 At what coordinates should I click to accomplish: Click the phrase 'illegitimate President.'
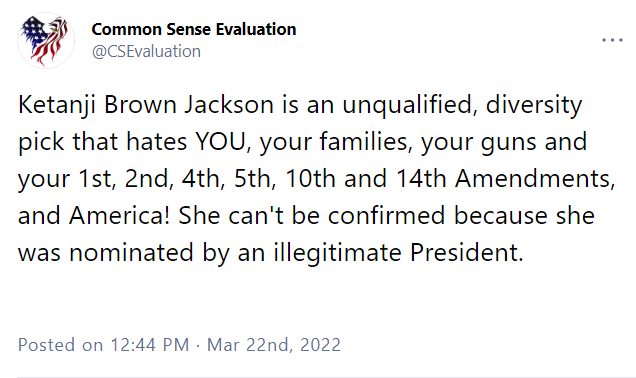coord(398,253)
